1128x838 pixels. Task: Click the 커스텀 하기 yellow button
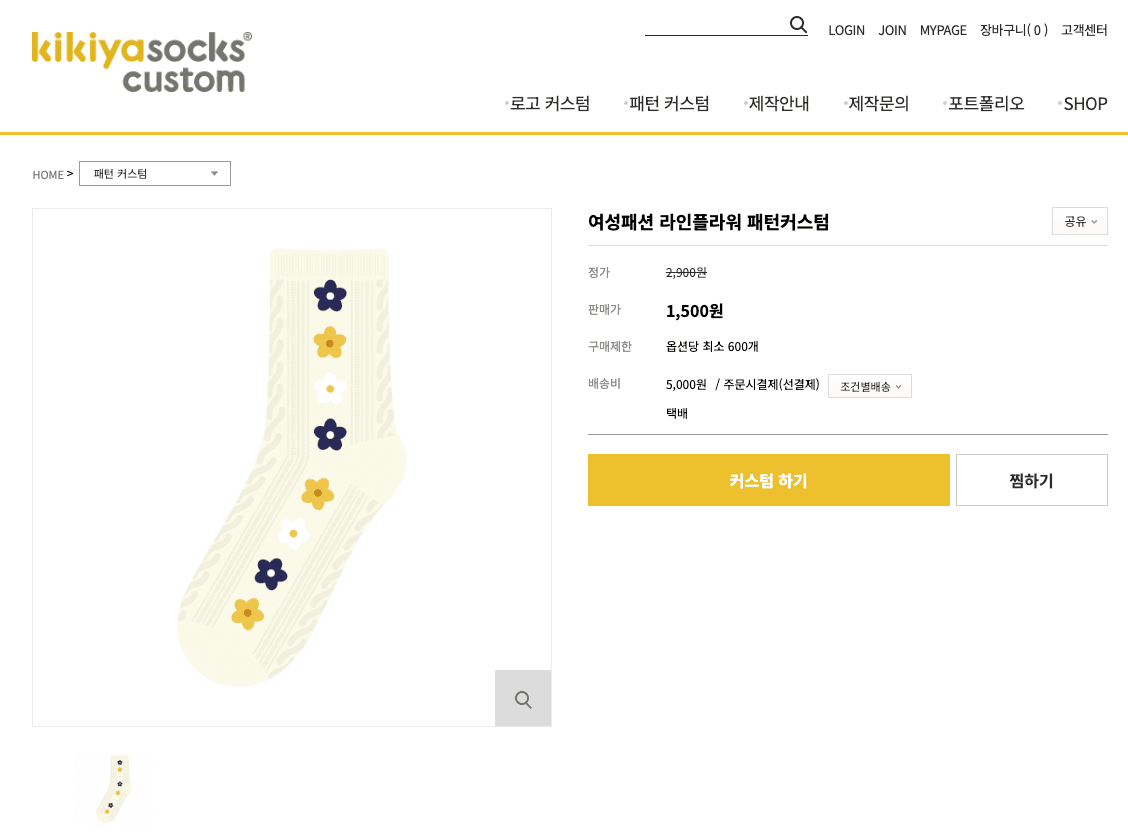coord(768,480)
